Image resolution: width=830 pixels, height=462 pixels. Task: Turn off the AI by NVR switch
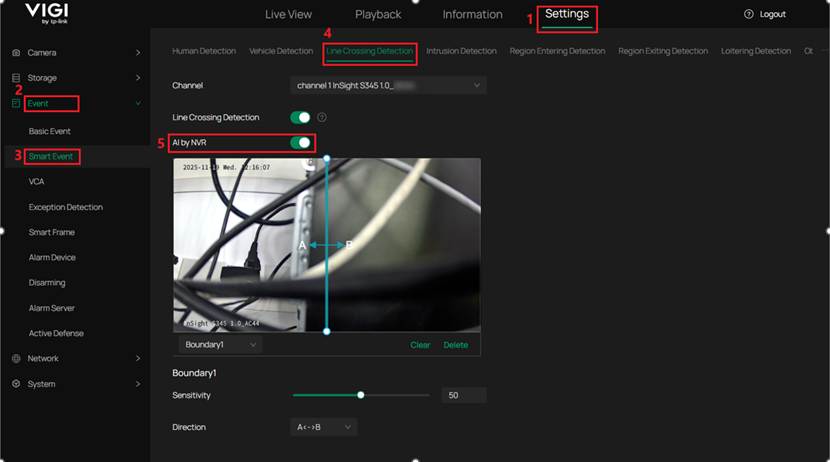[x=300, y=143]
